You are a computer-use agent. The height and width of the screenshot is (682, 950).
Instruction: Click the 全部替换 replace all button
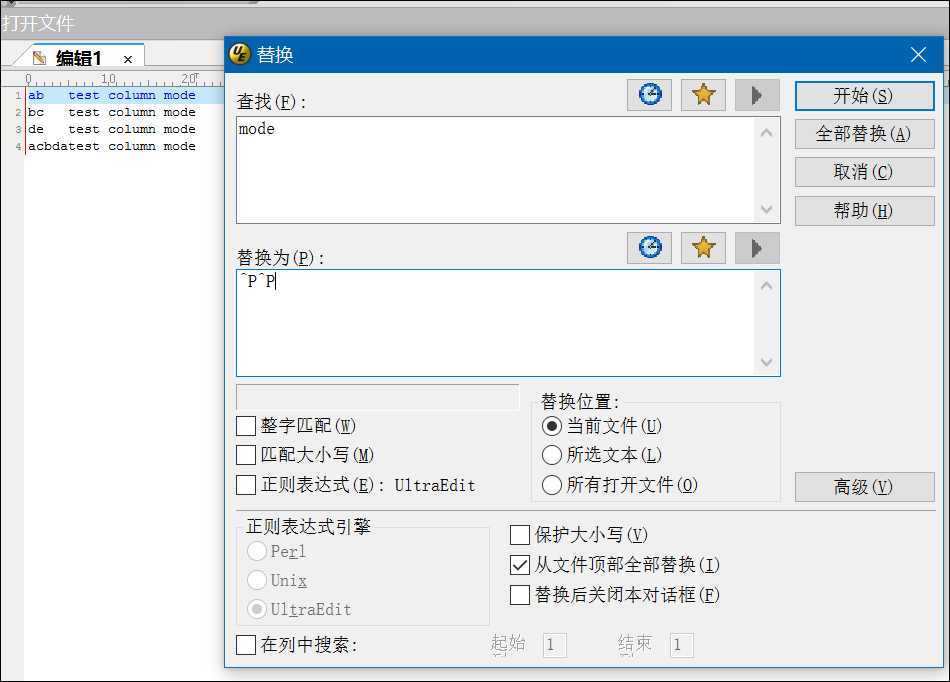[864, 134]
